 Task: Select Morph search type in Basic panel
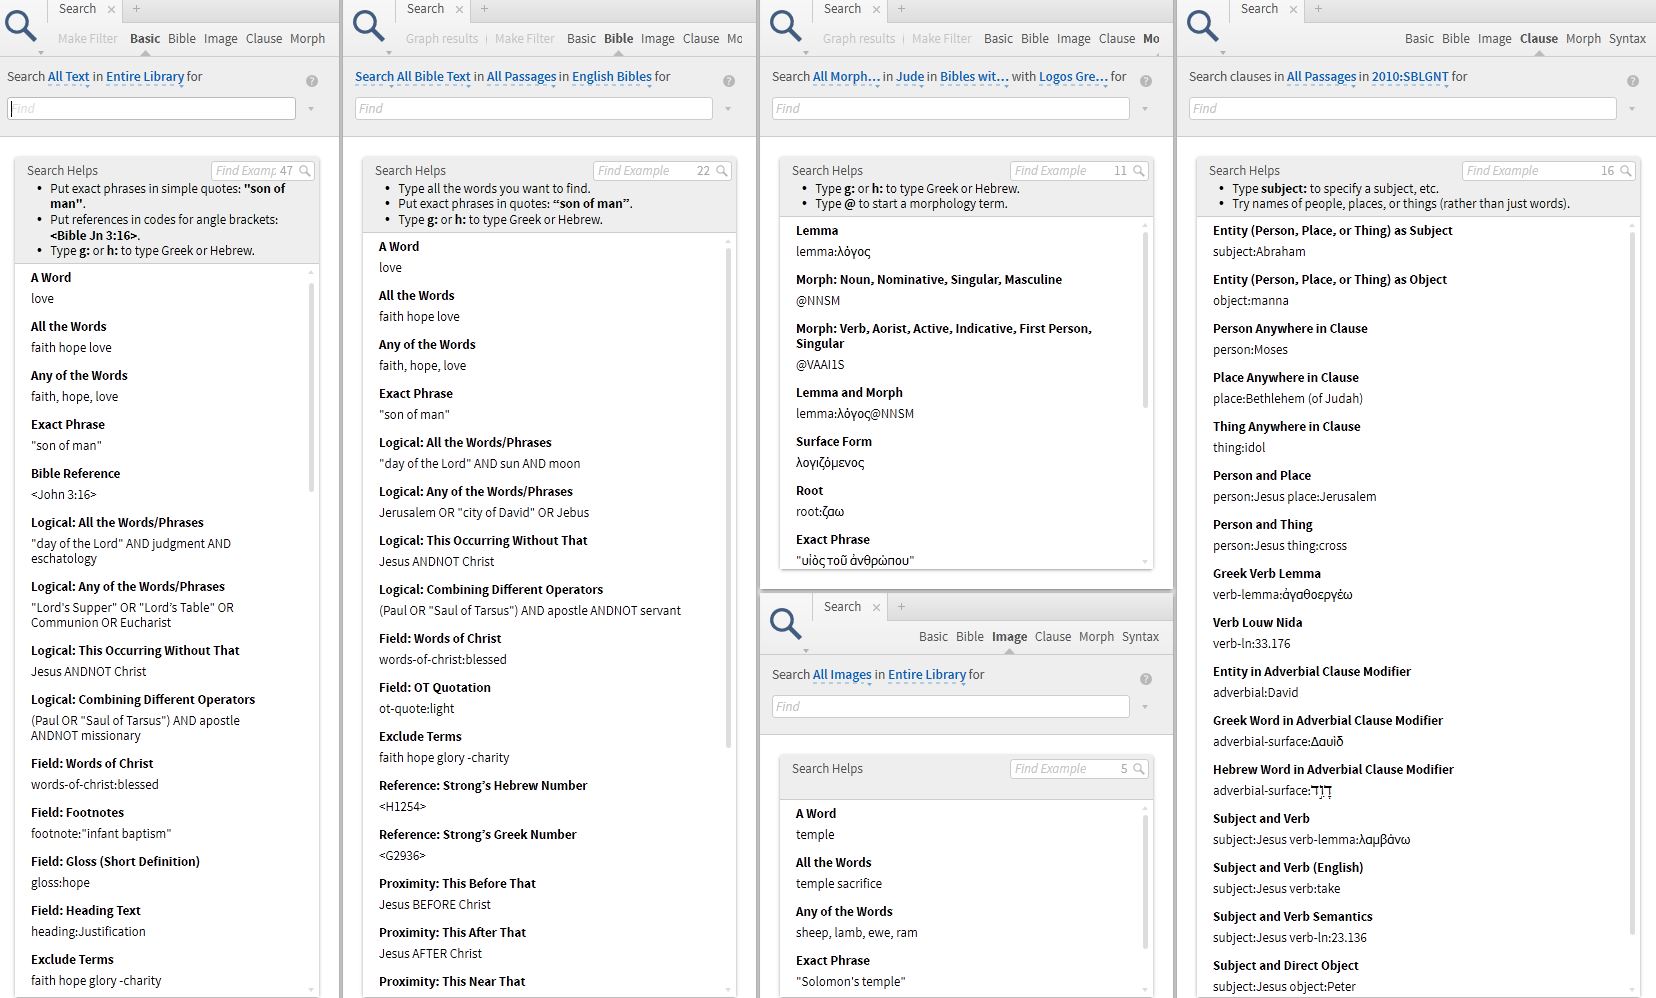(x=307, y=39)
